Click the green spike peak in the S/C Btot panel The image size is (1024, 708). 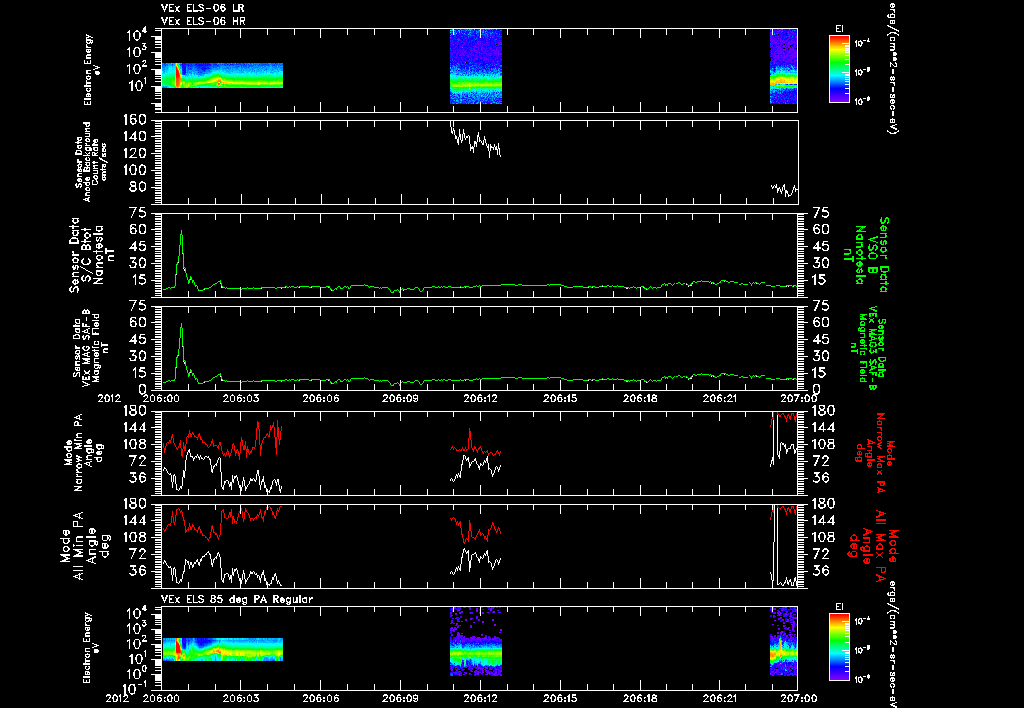(182, 231)
